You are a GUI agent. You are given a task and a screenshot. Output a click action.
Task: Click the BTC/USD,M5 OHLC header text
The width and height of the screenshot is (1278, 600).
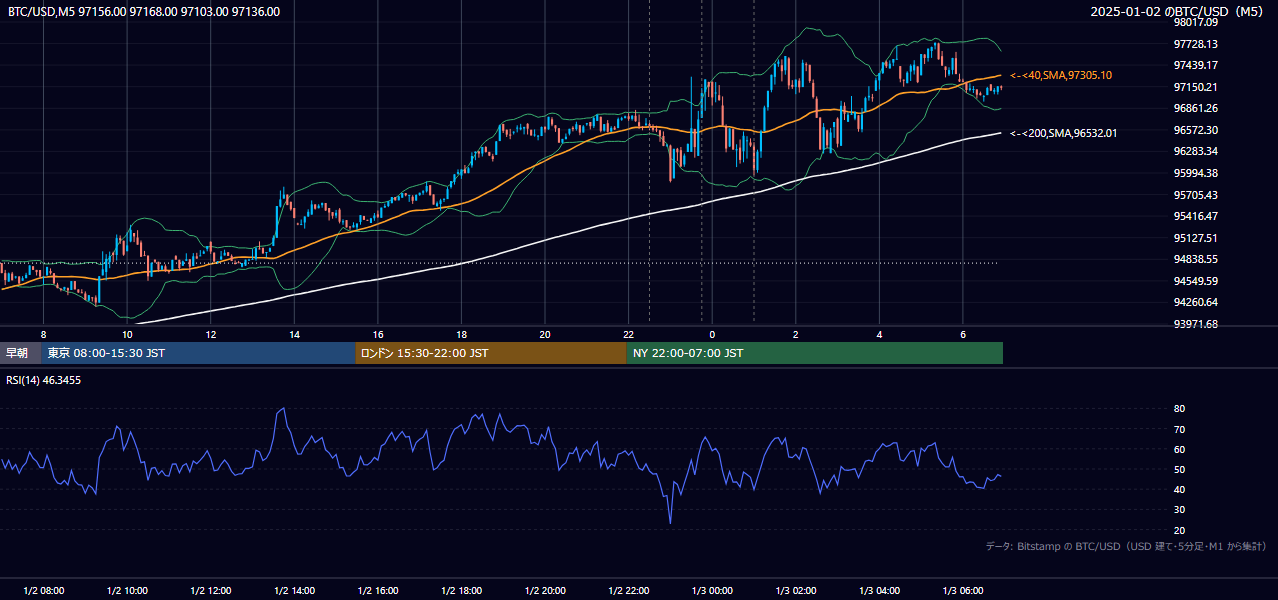pyautogui.click(x=144, y=12)
